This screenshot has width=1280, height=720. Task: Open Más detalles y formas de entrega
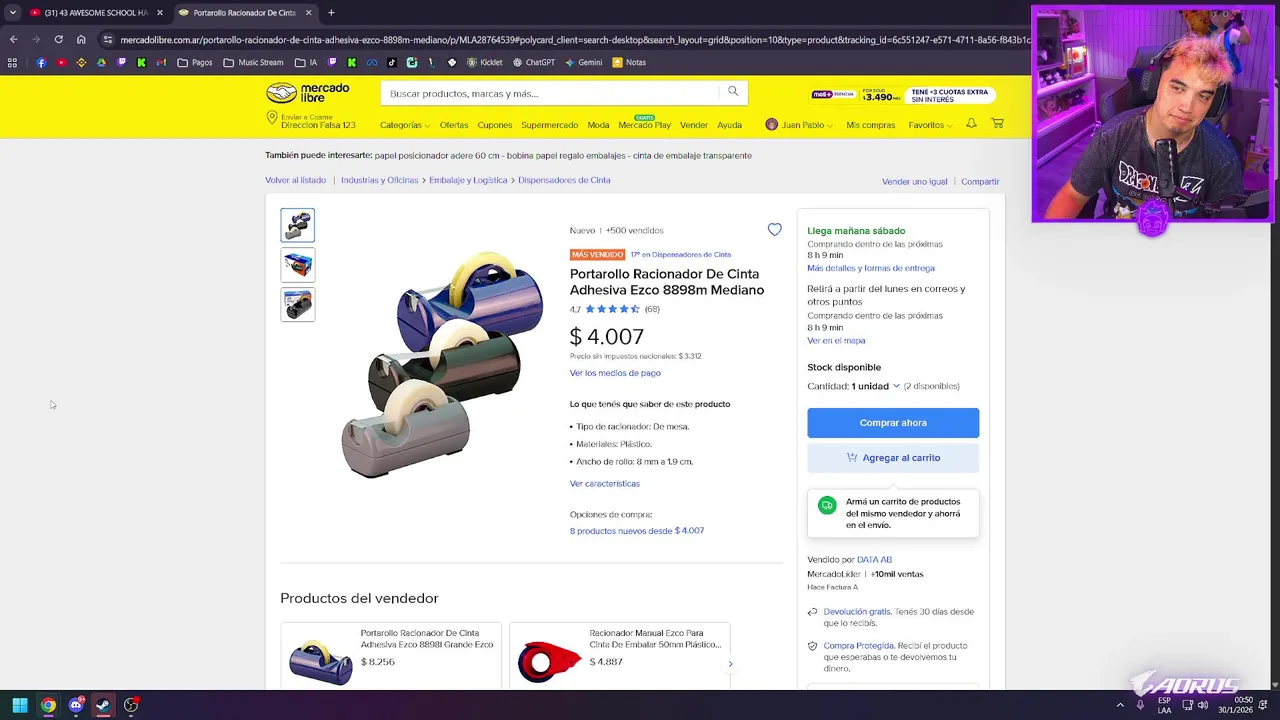pyautogui.click(x=871, y=268)
